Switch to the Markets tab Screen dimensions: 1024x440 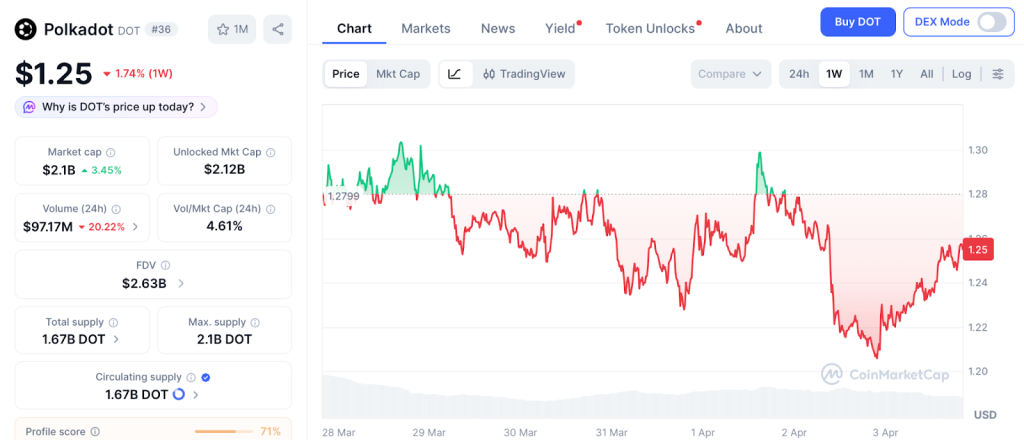[x=426, y=28]
